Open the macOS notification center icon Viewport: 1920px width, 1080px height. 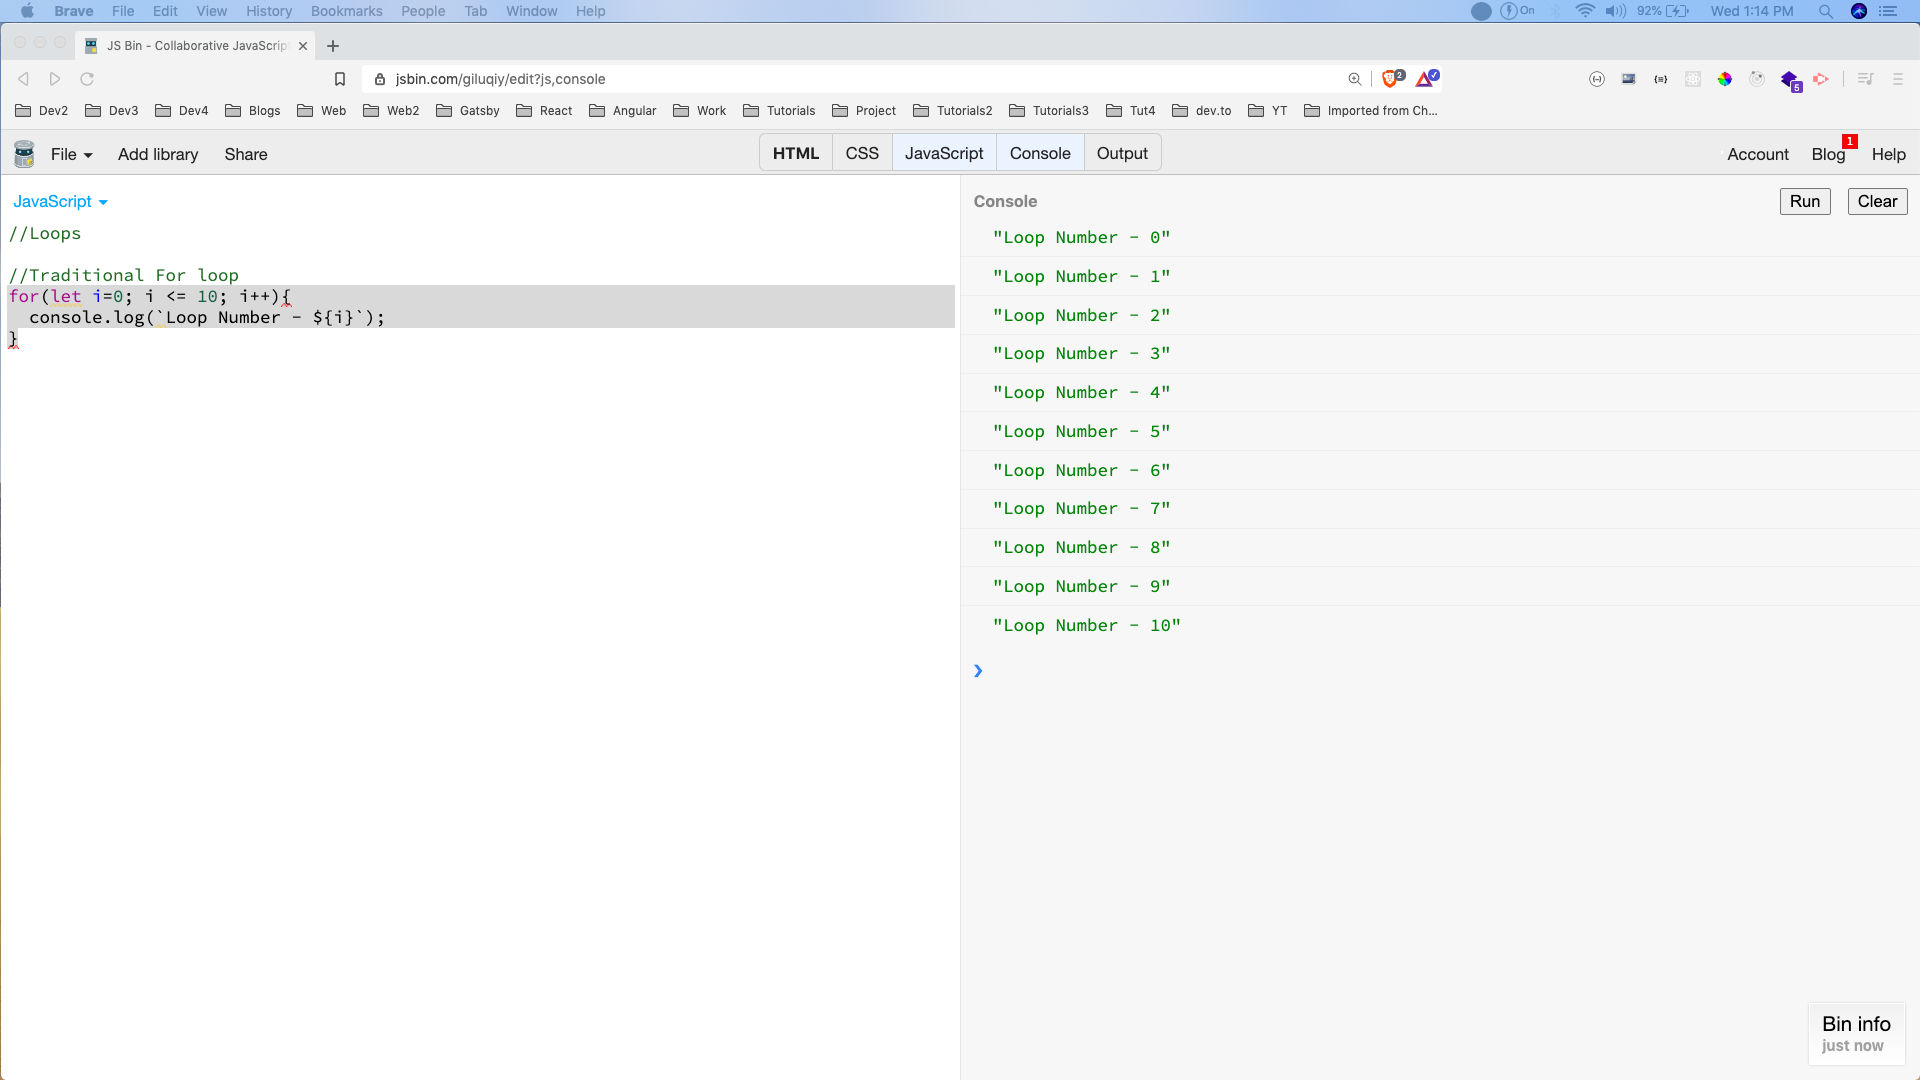pyautogui.click(x=1888, y=11)
